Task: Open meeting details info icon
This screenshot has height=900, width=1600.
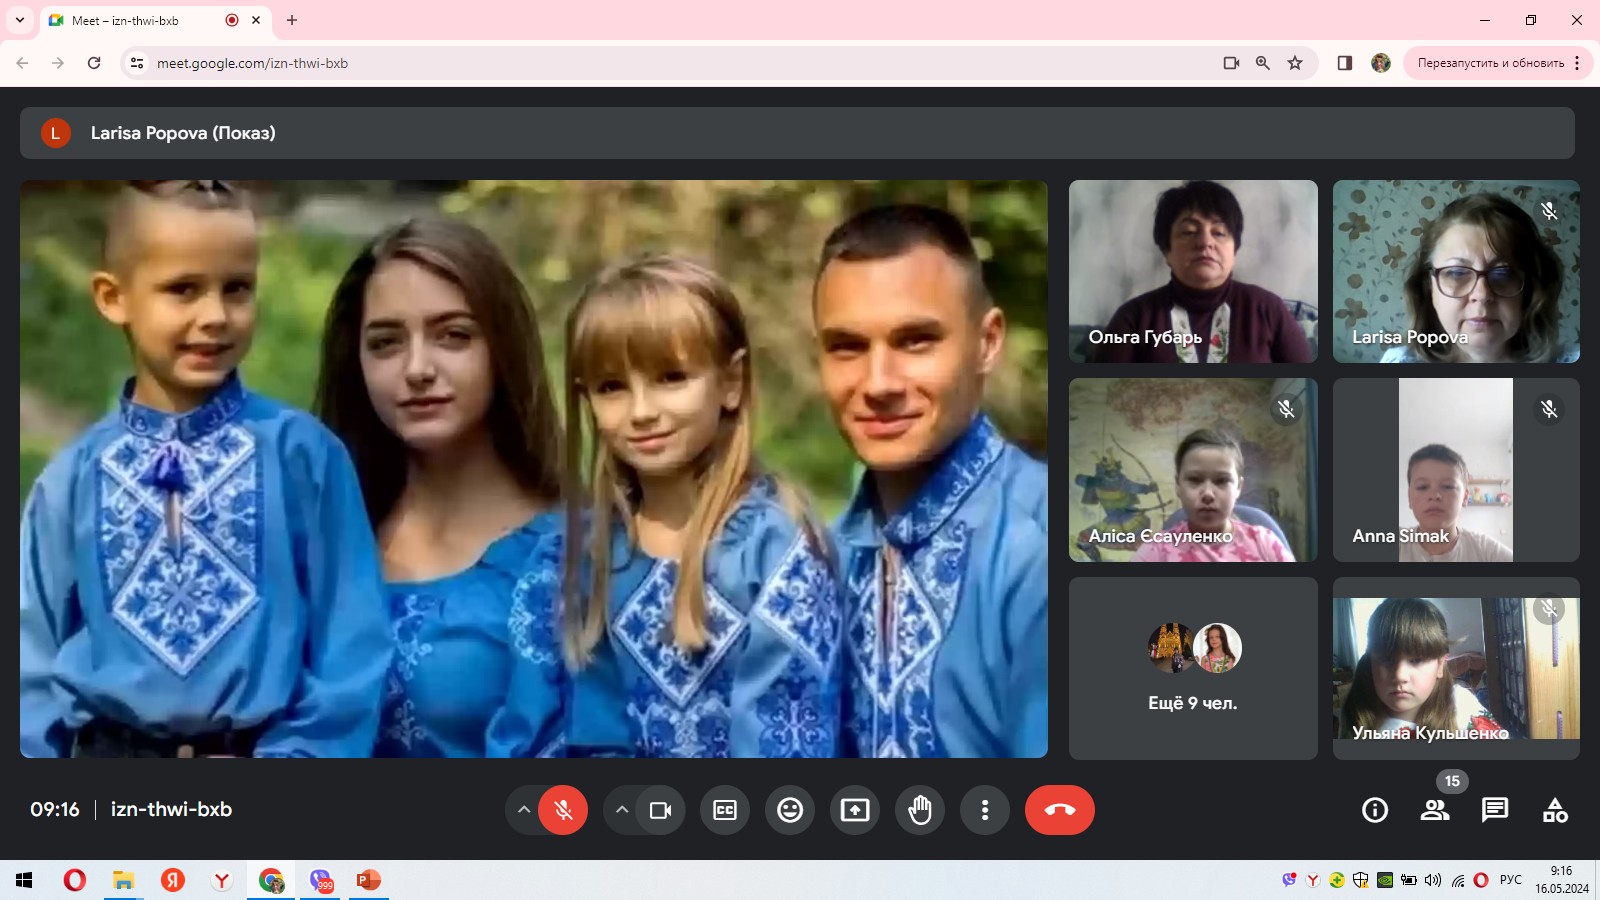Action: pyautogui.click(x=1375, y=810)
